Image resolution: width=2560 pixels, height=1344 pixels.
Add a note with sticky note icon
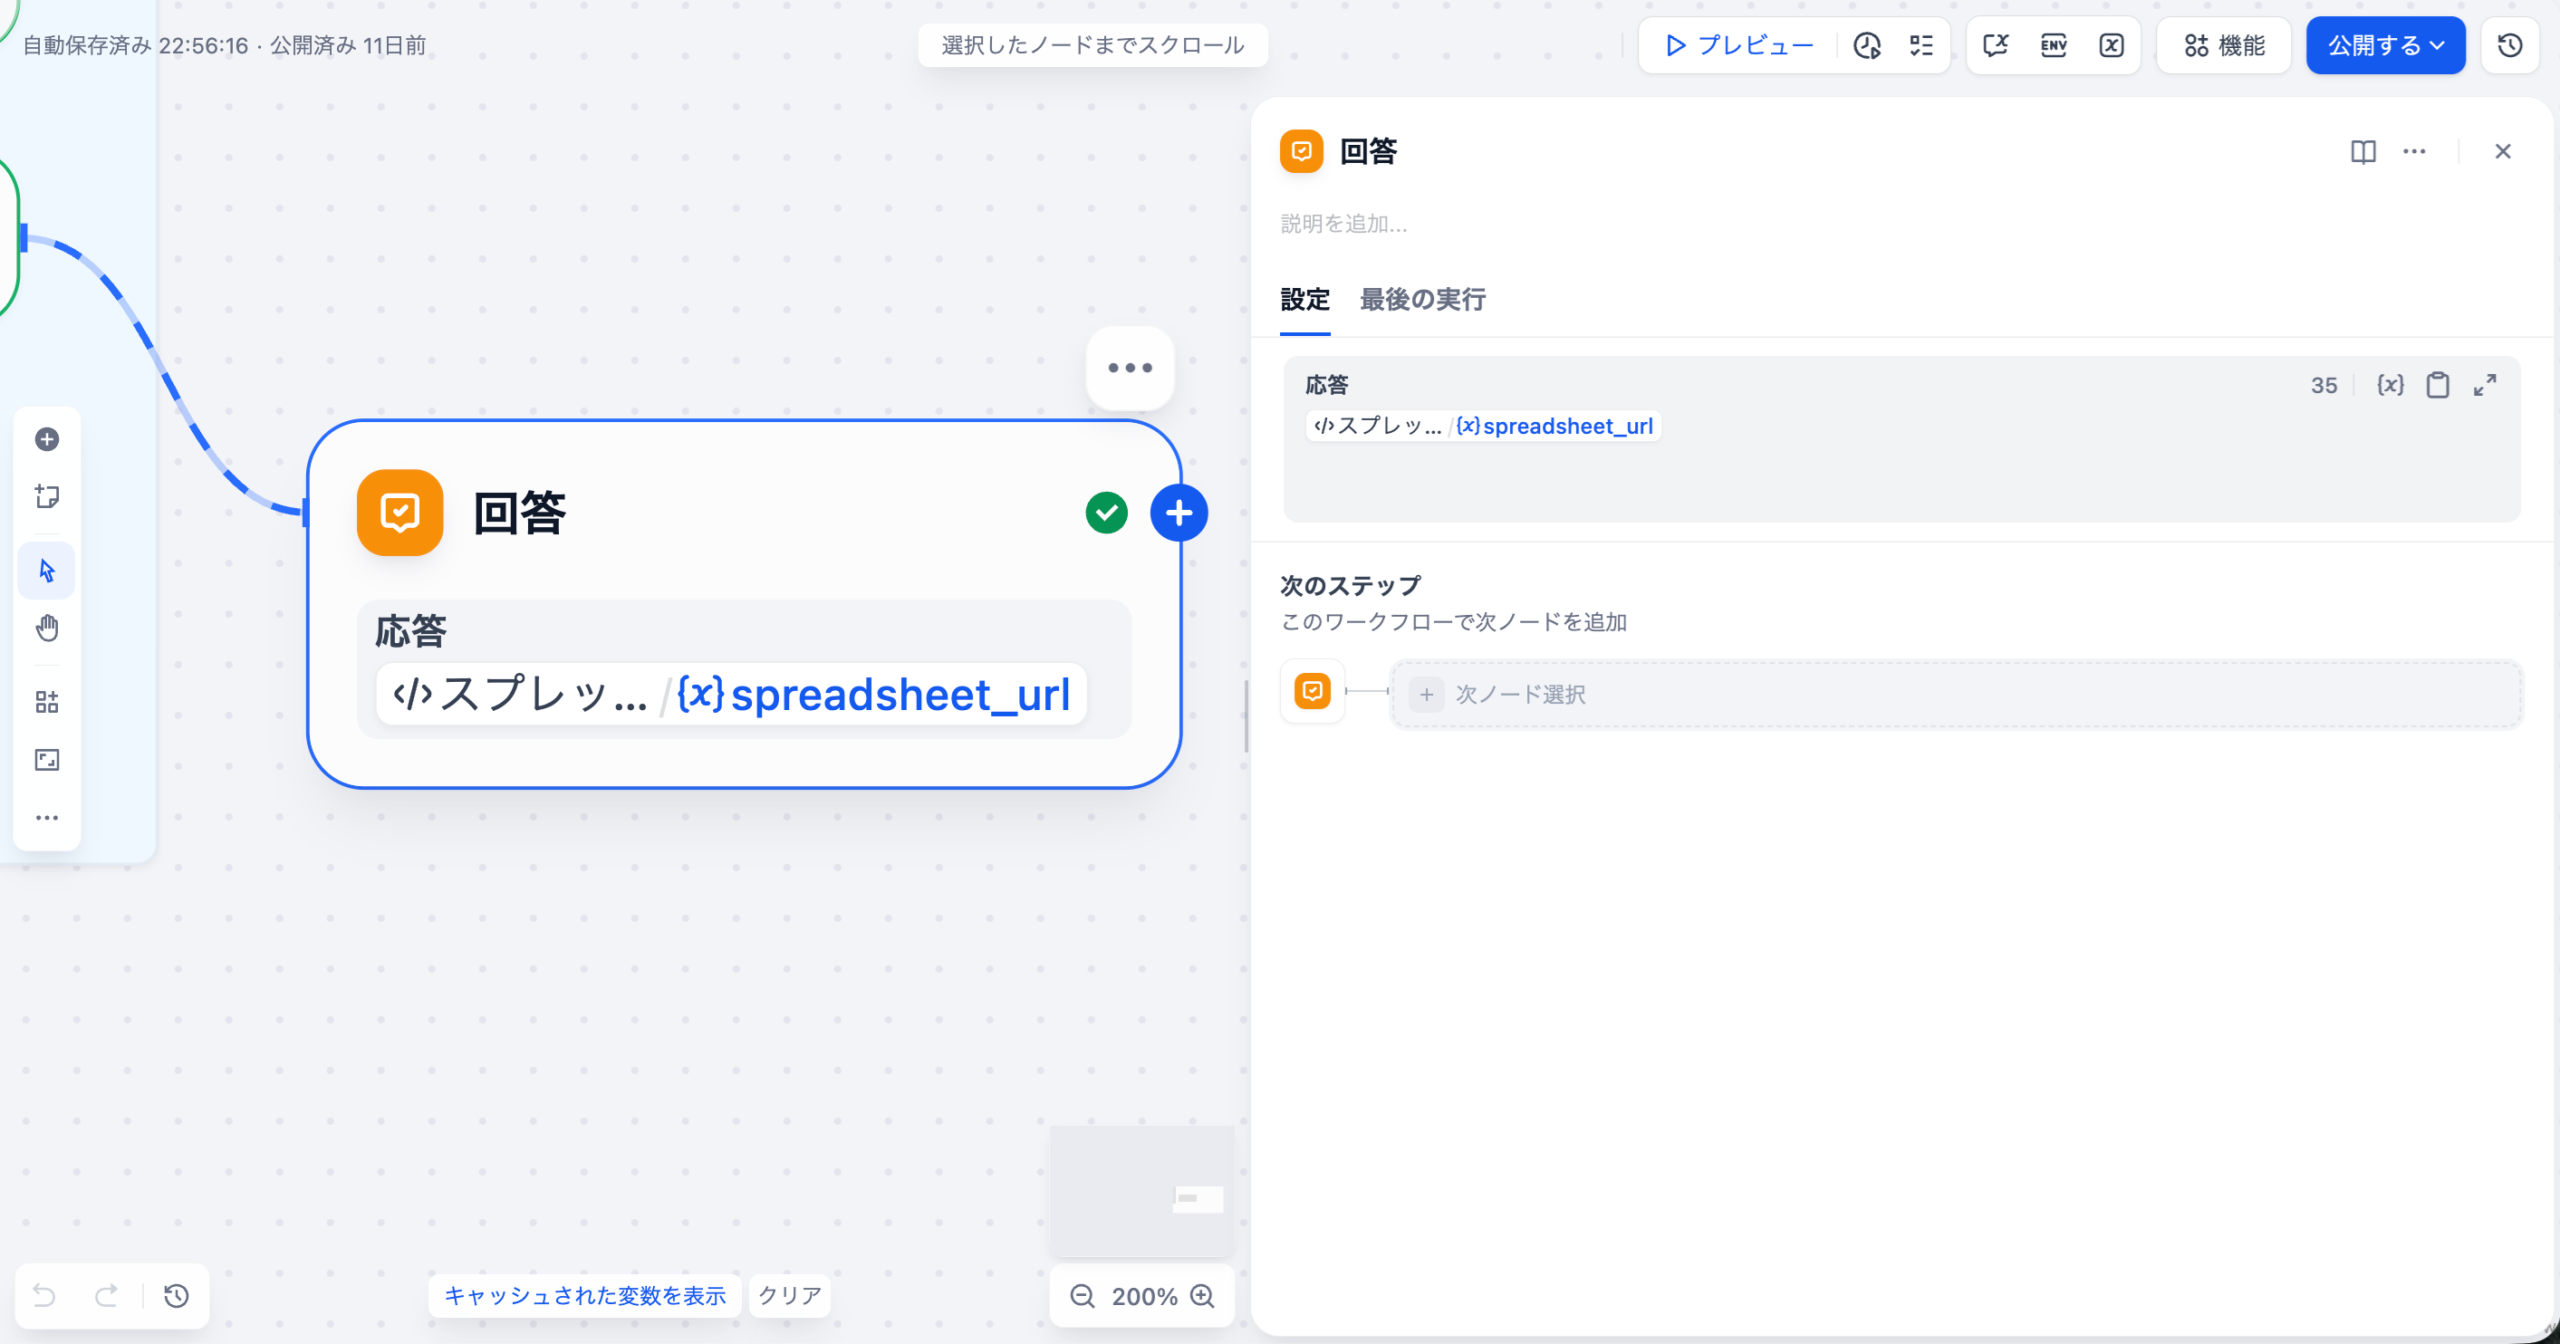pos(47,497)
